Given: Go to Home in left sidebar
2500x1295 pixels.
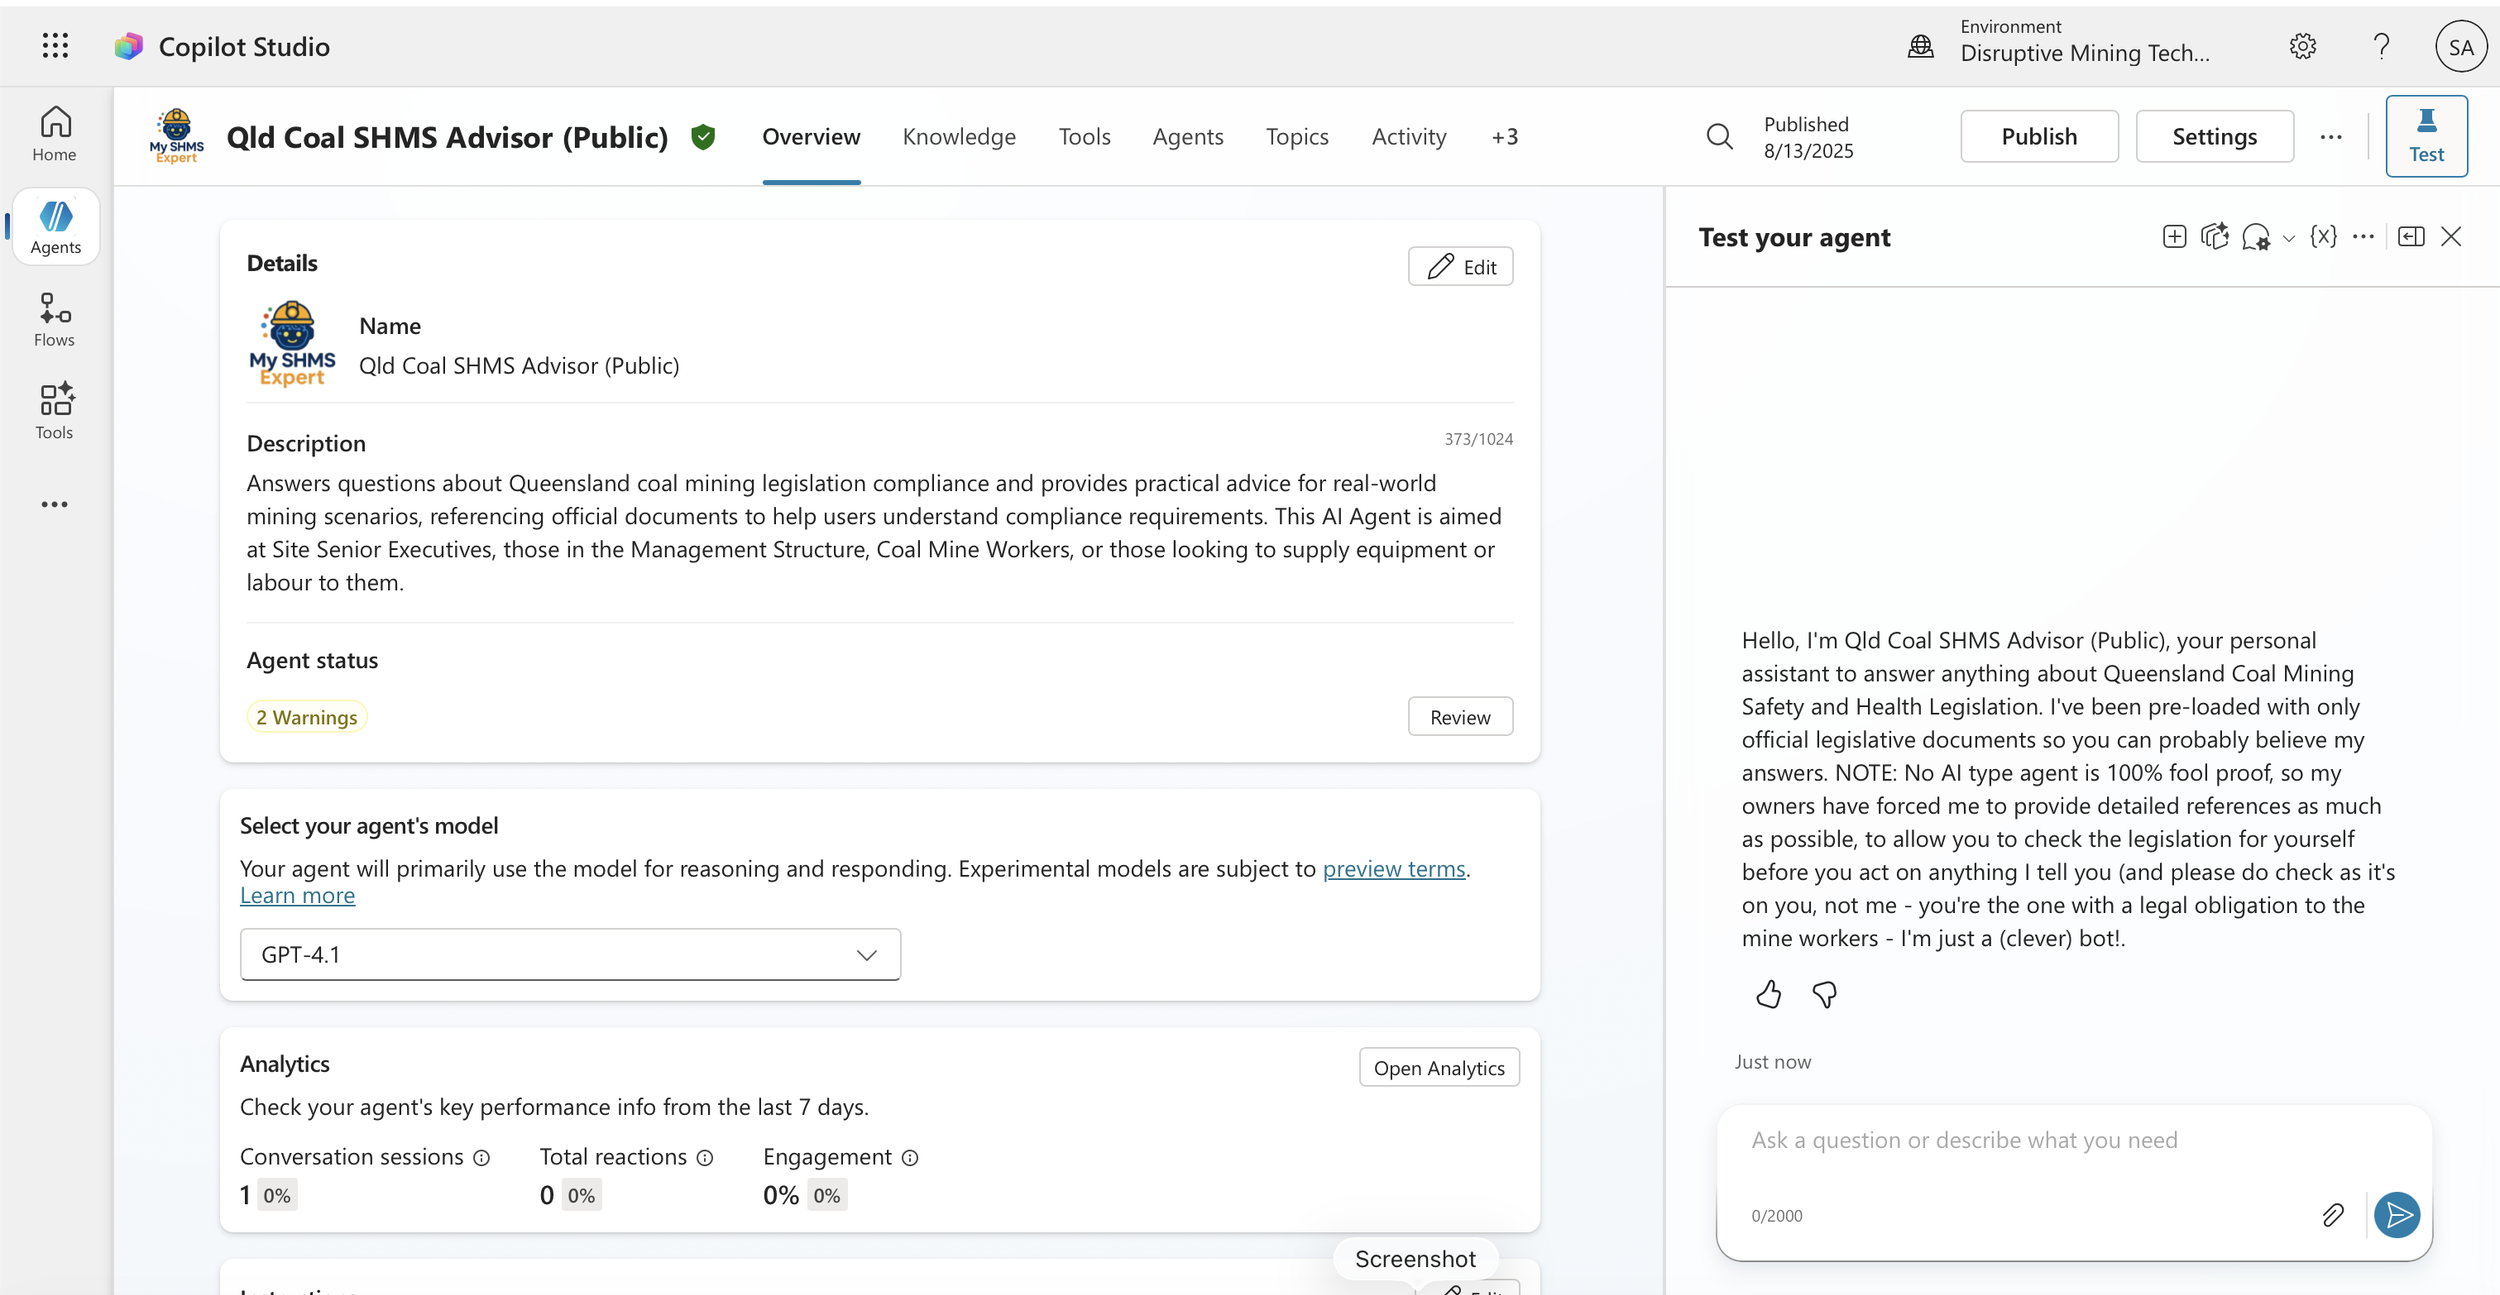Looking at the screenshot, I should coord(55,135).
